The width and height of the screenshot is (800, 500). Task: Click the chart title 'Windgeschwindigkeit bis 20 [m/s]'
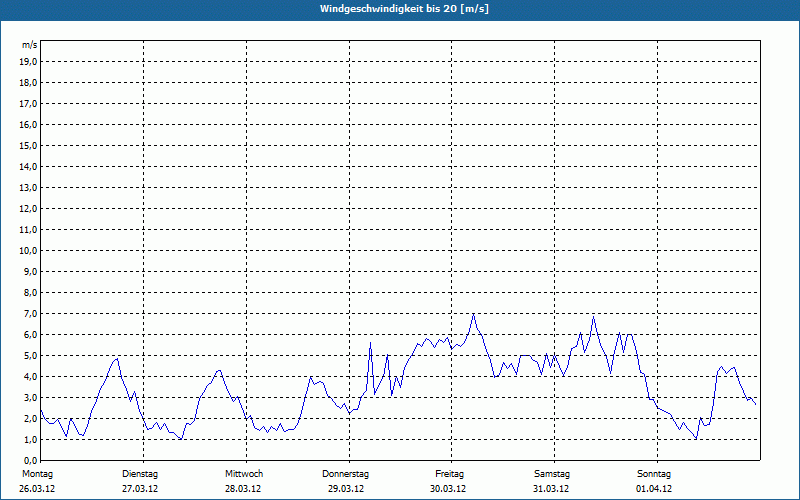pos(404,9)
